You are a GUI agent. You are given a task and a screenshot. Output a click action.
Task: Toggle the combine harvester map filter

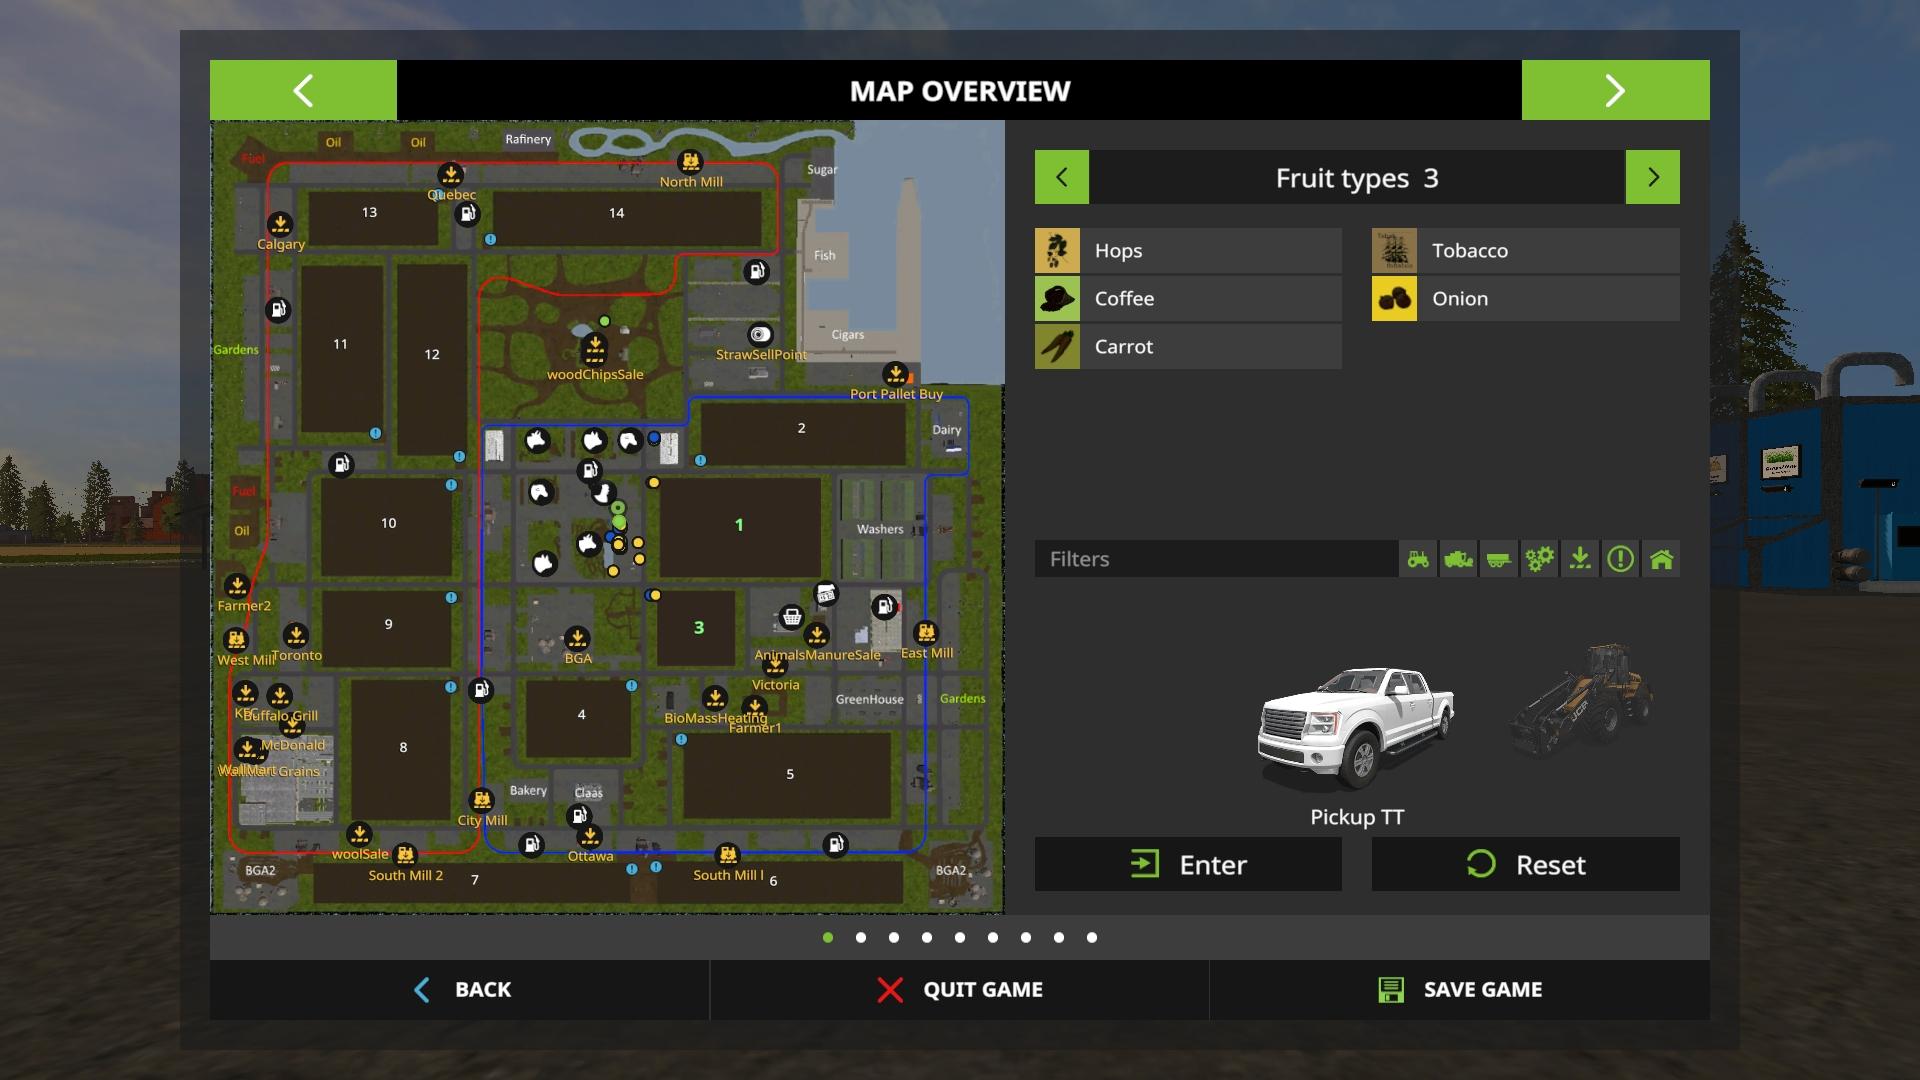(1458, 559)
